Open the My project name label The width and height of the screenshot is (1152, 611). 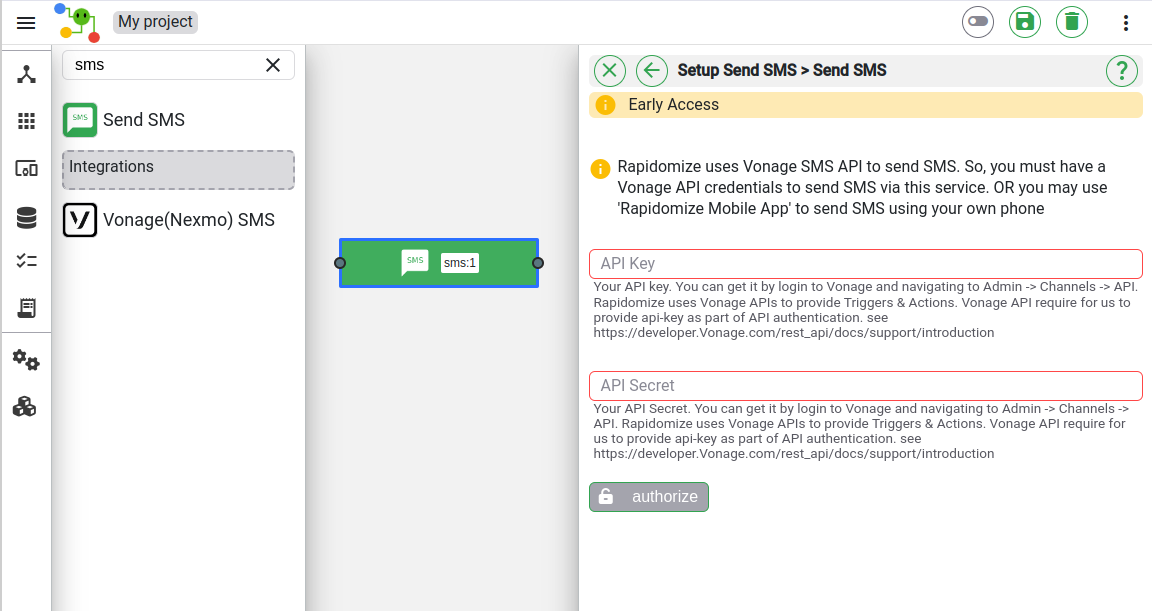pyautogui.click(x=155, y=22)
